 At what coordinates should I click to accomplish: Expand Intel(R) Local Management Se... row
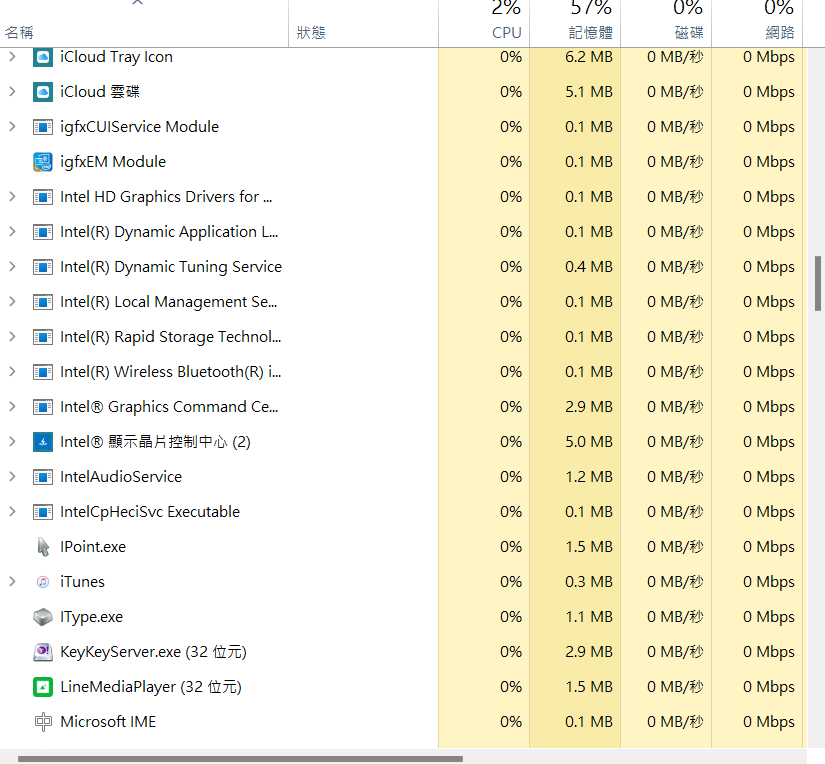click(x=12, y=302)
